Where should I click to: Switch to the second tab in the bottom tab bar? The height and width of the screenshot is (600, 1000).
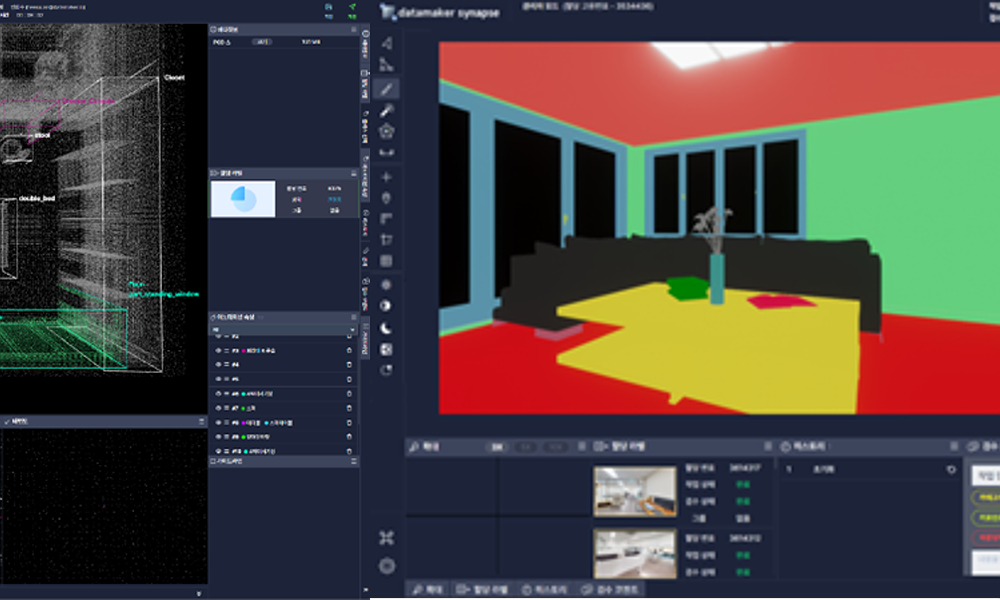[482, 589]
